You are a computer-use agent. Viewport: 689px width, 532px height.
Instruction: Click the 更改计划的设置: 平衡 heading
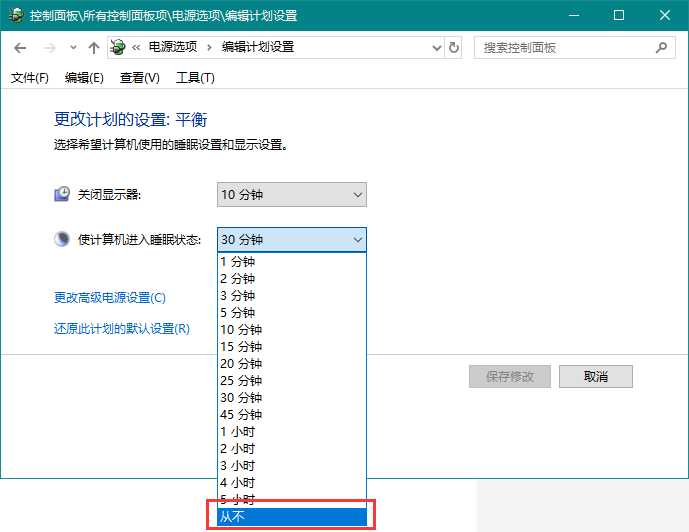click(x=131, y=119)
